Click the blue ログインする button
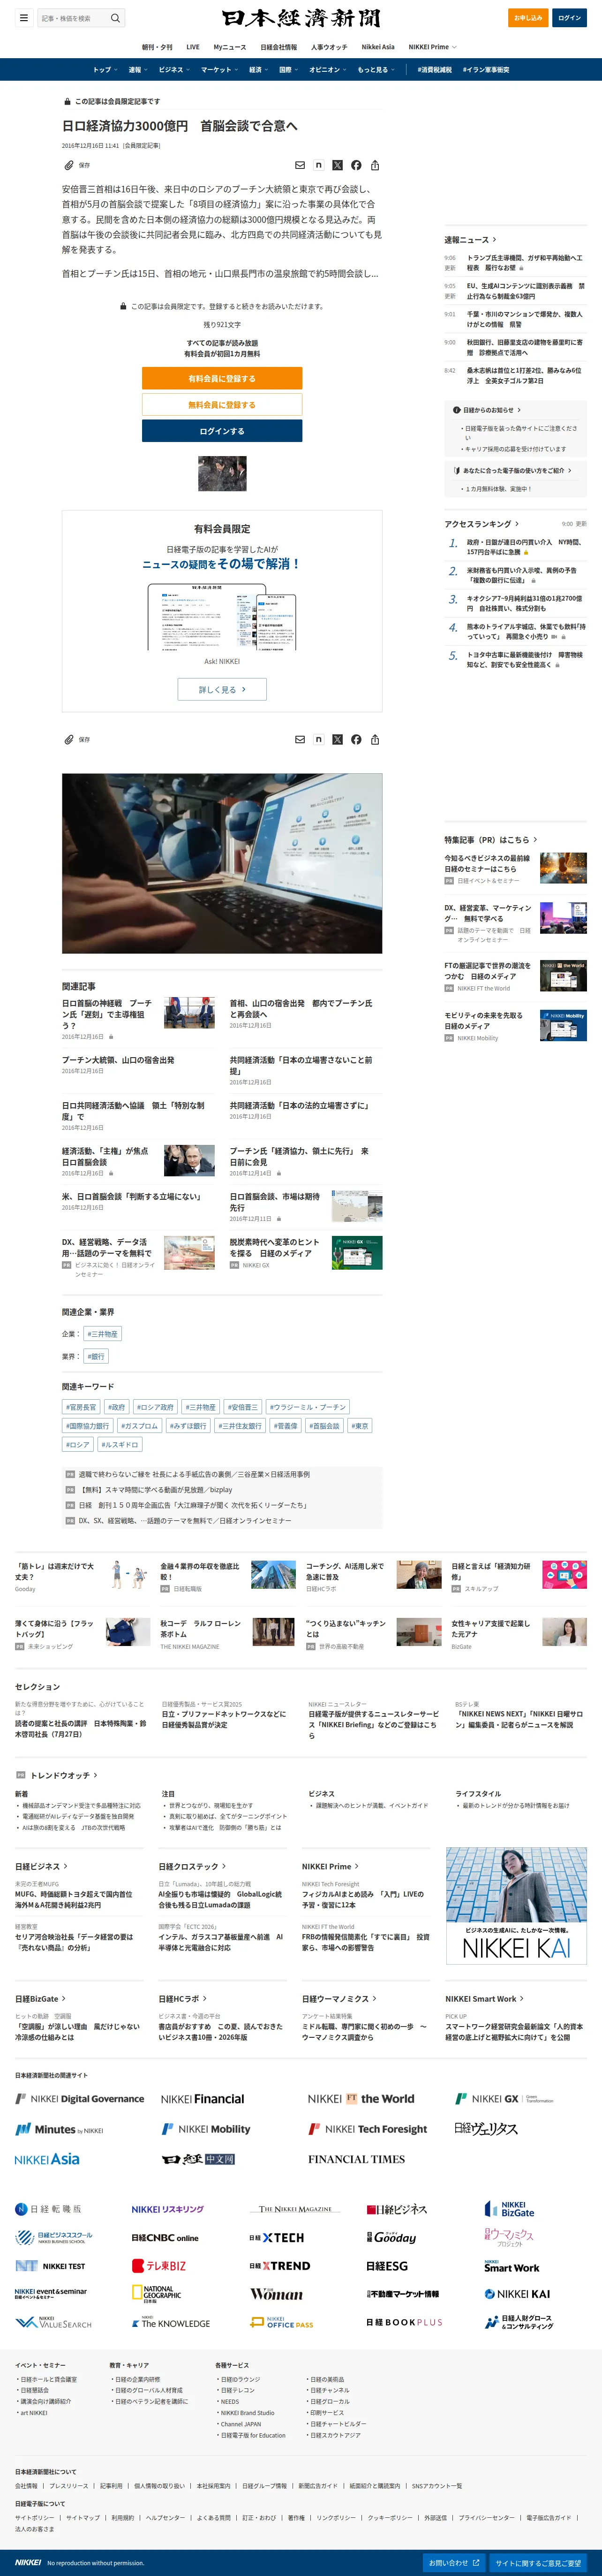The image size is (602, 2576). [222, 431]
